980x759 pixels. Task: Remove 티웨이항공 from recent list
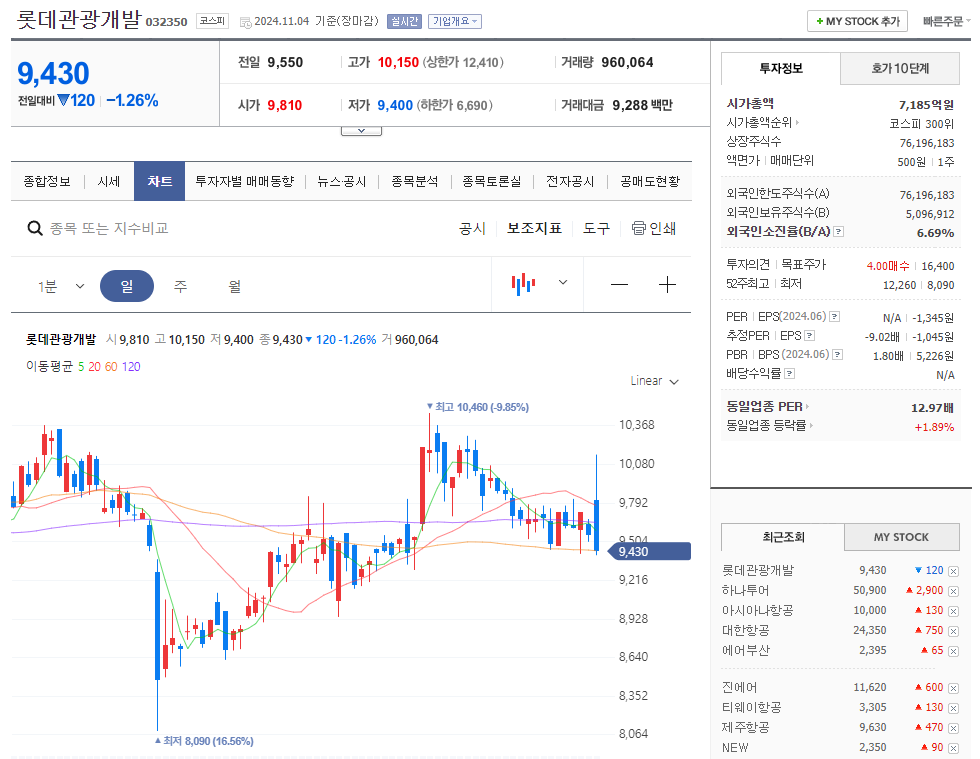[953, 708]
